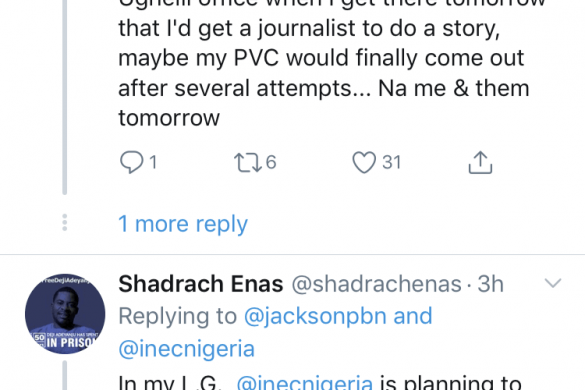Viewport: 585px width, 390px height.
Task: Expand the '1 more reply' link
Action: [183, 224]
